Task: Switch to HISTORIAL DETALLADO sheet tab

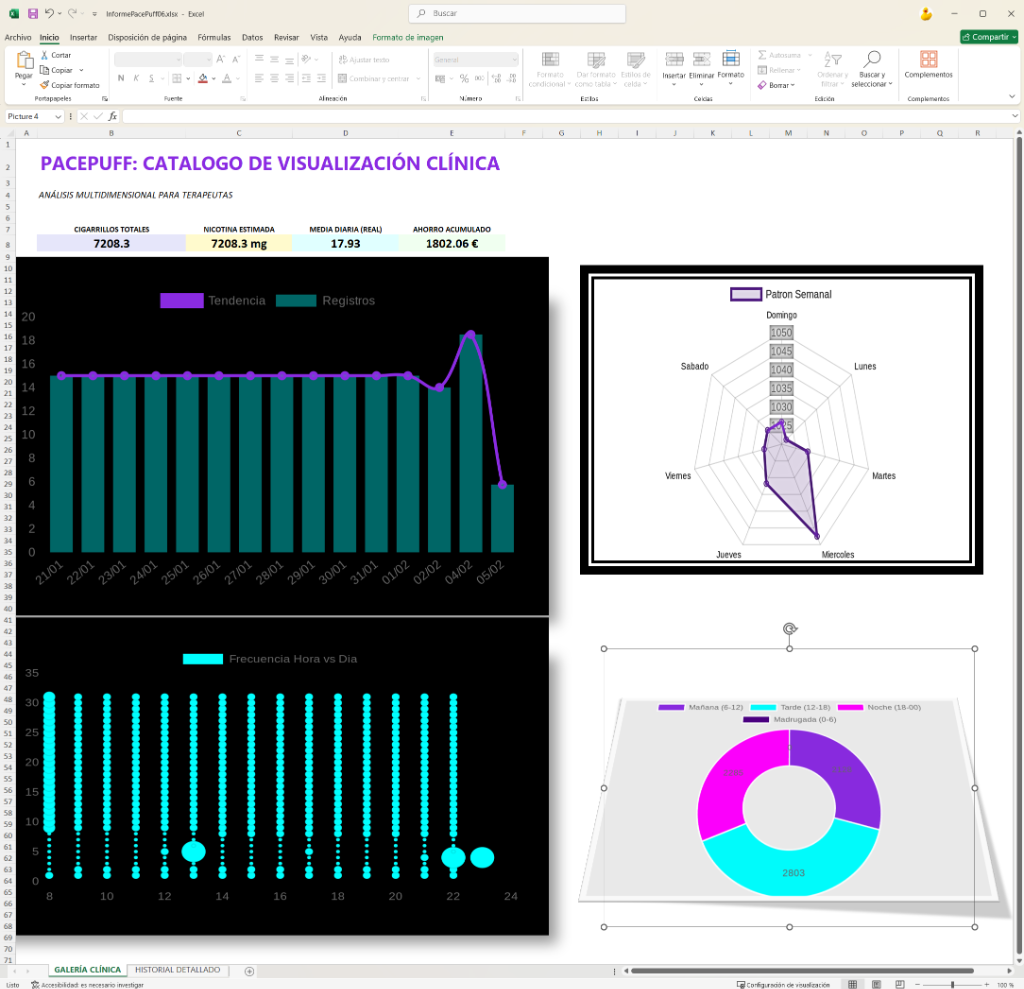Action: coord(178,970)
